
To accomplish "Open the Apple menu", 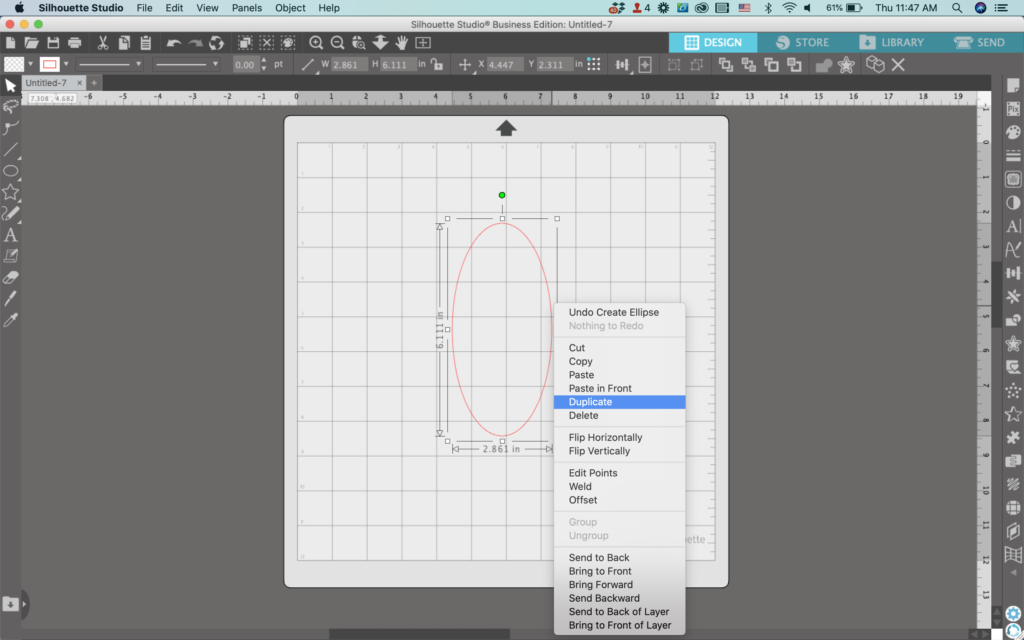I will tap(19, 8).
